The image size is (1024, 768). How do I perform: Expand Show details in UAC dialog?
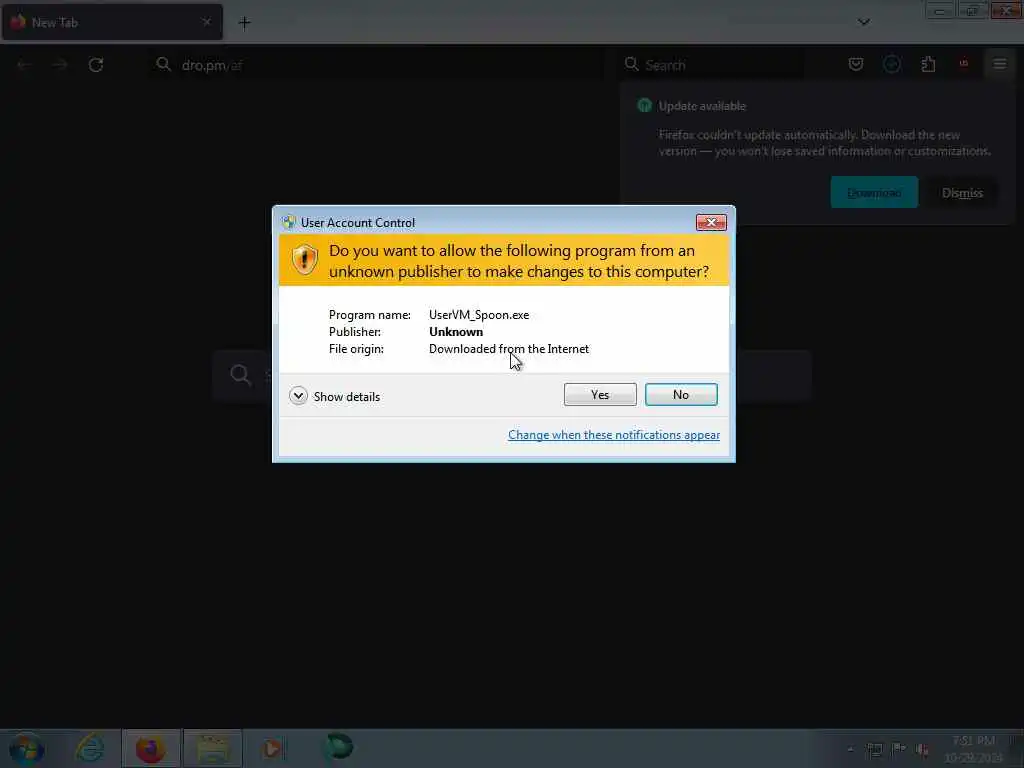[x=334, y=396]
